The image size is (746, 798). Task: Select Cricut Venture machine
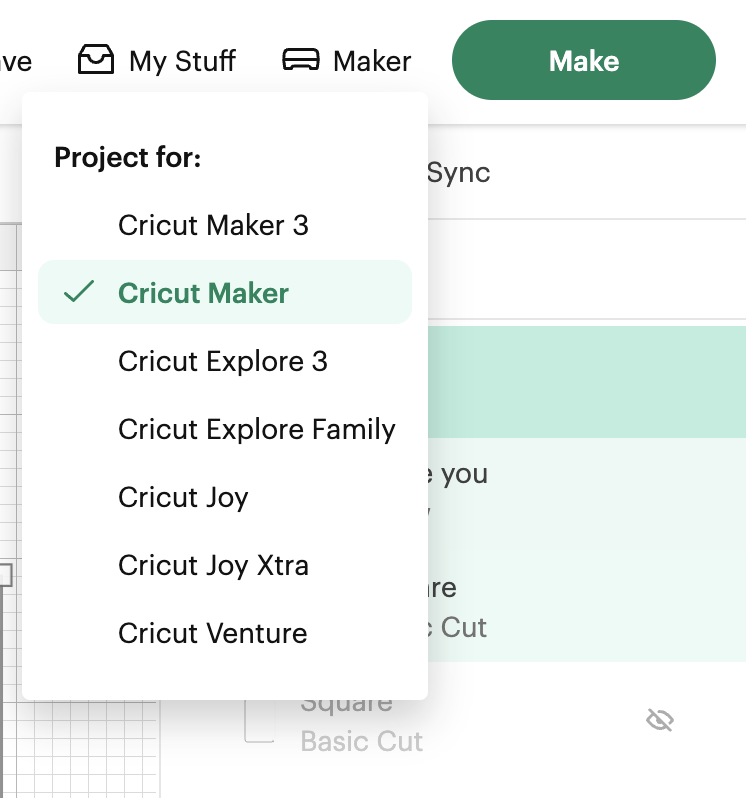coord(225,633)
